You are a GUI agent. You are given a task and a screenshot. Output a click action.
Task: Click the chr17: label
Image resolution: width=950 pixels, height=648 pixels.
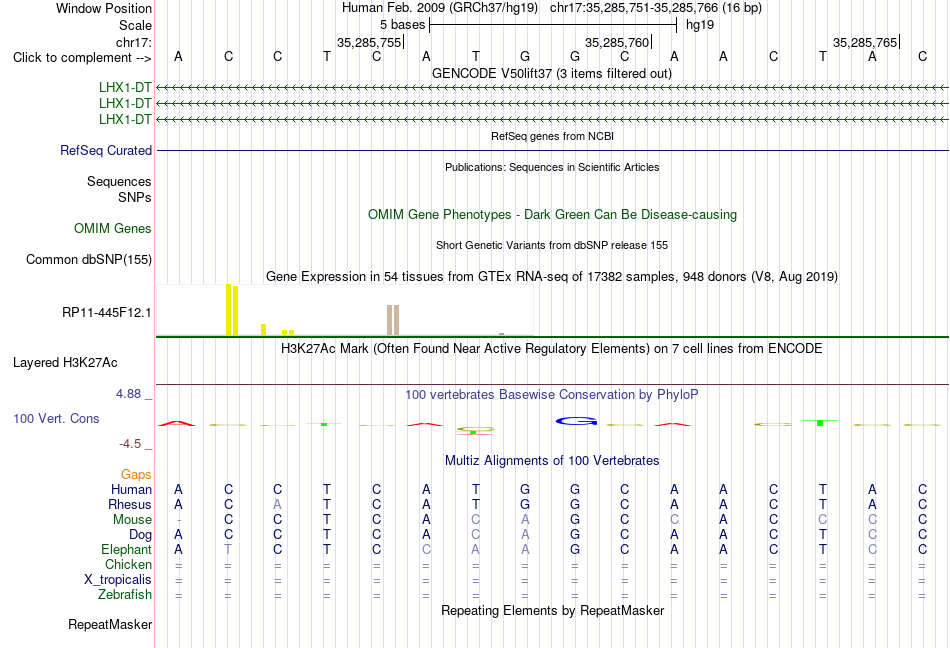(133, 42)
